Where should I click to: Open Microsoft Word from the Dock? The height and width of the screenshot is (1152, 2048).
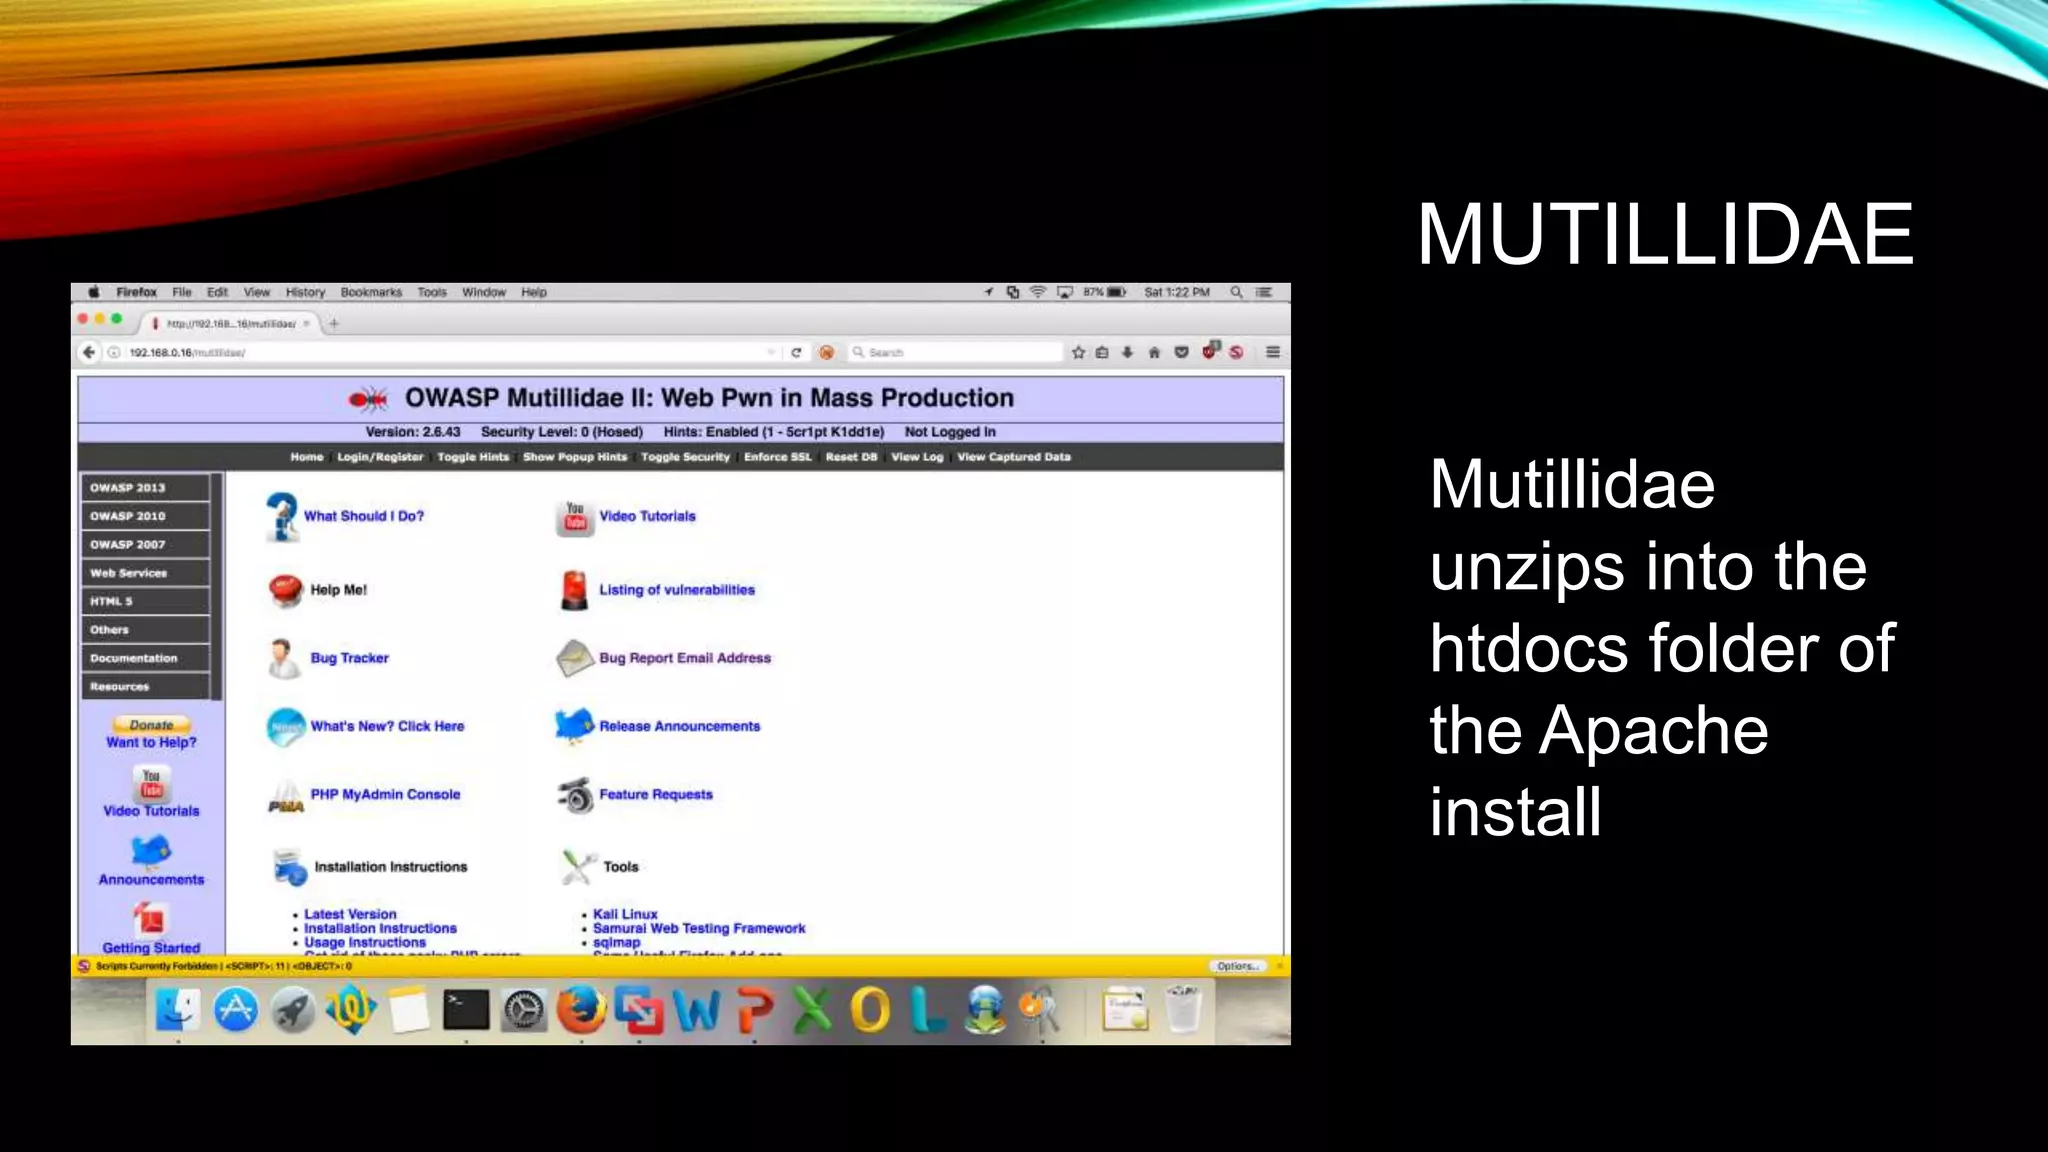tap(697, 1011)
